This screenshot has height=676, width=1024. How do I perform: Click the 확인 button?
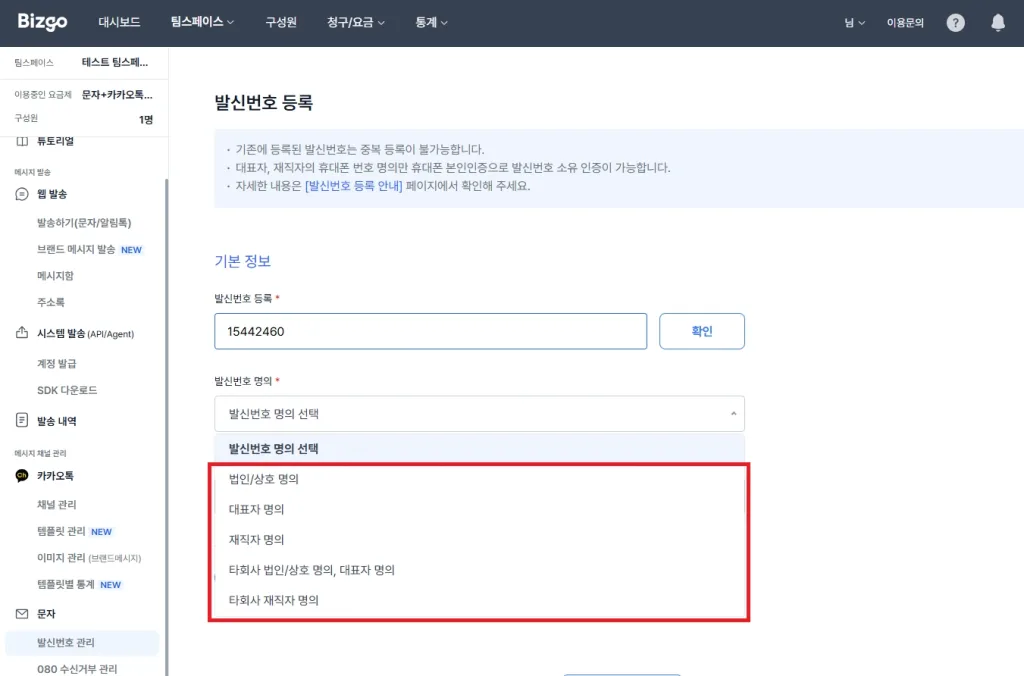[701, 331]
